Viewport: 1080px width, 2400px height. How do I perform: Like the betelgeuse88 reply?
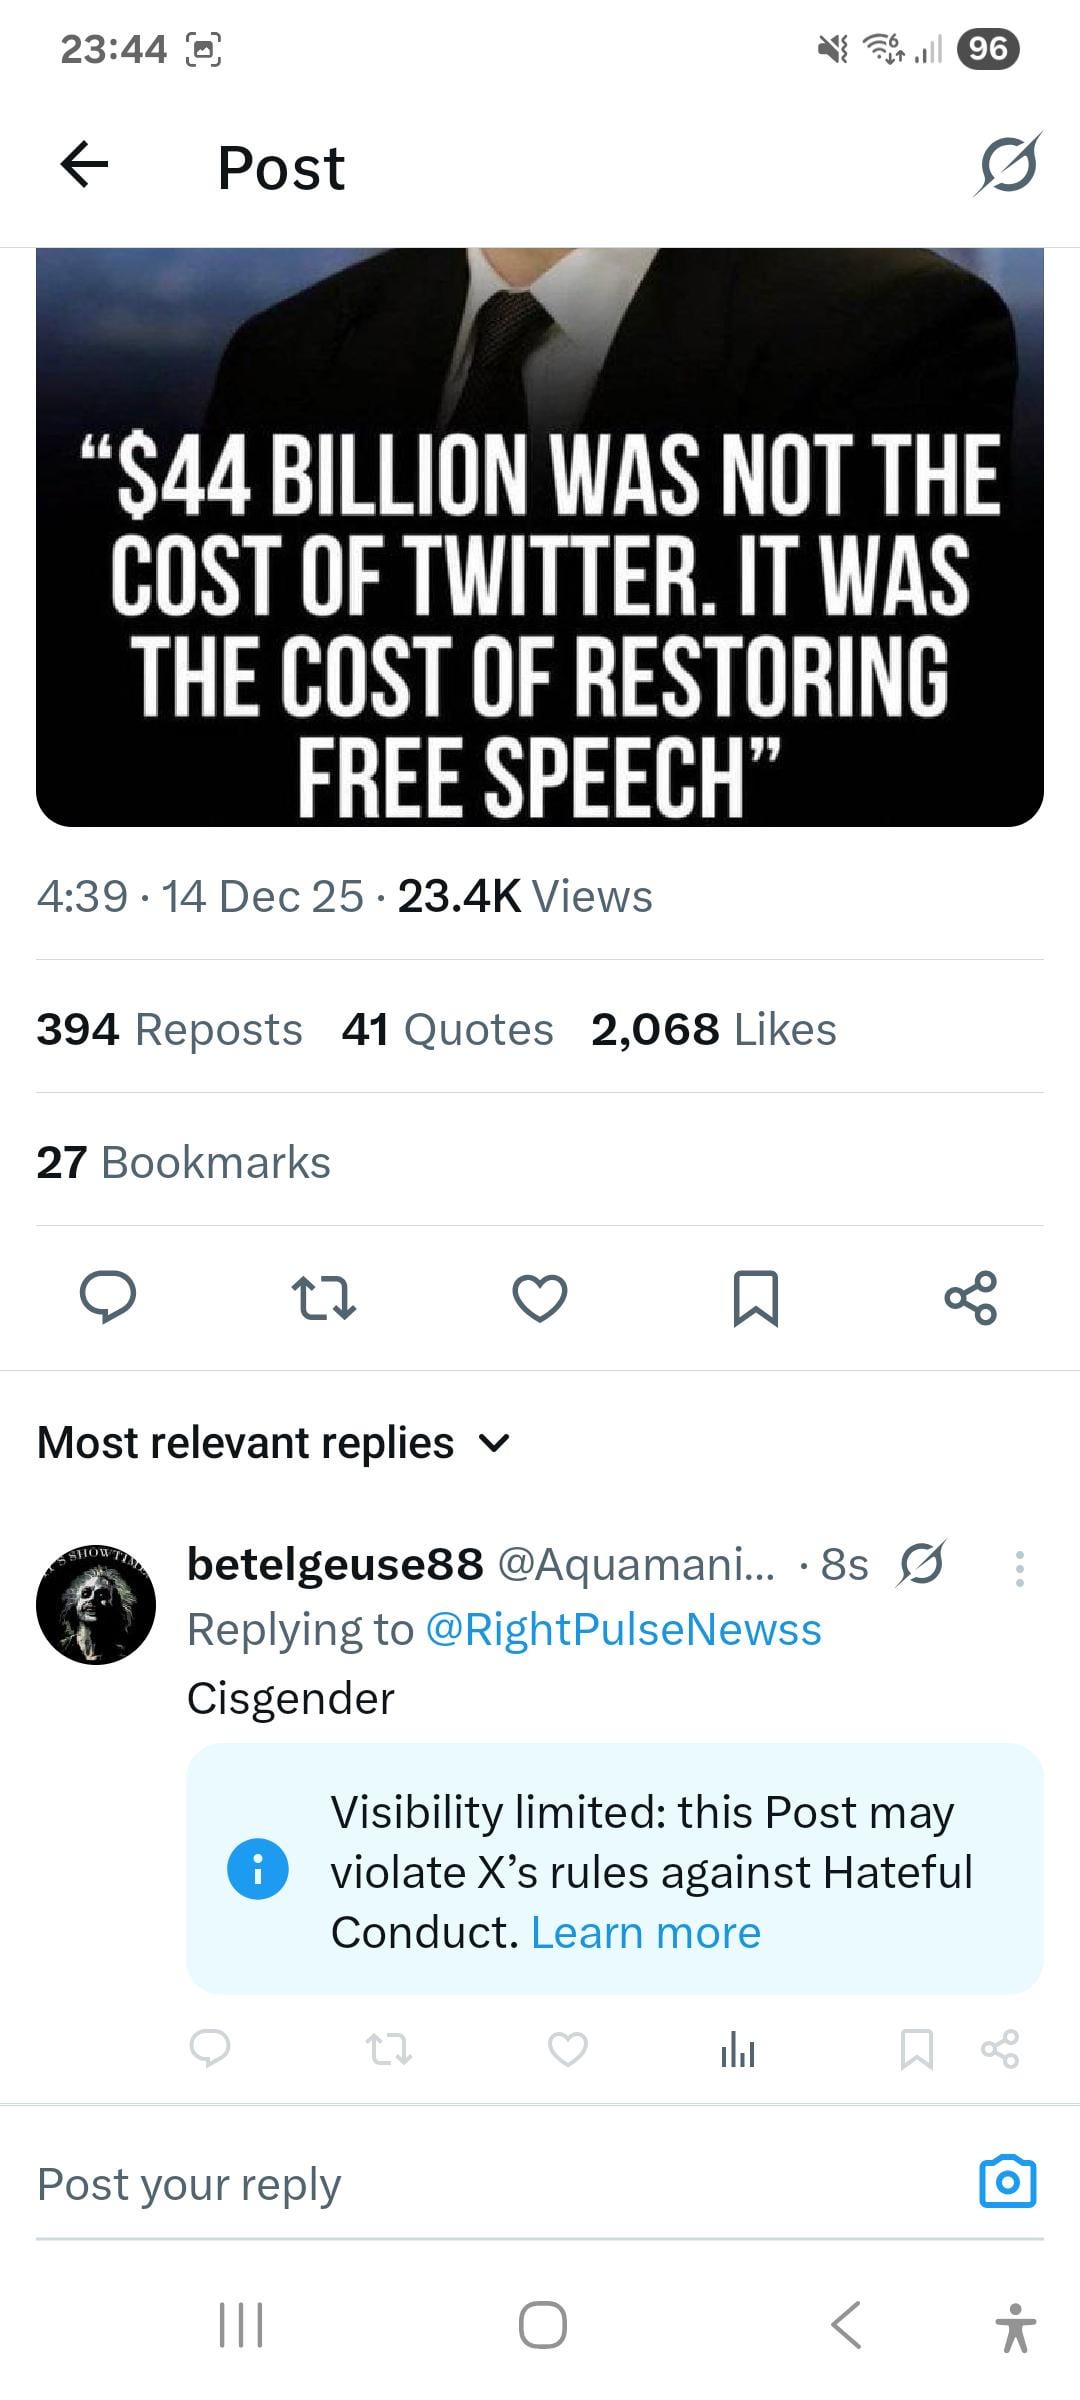(568, 2049)
